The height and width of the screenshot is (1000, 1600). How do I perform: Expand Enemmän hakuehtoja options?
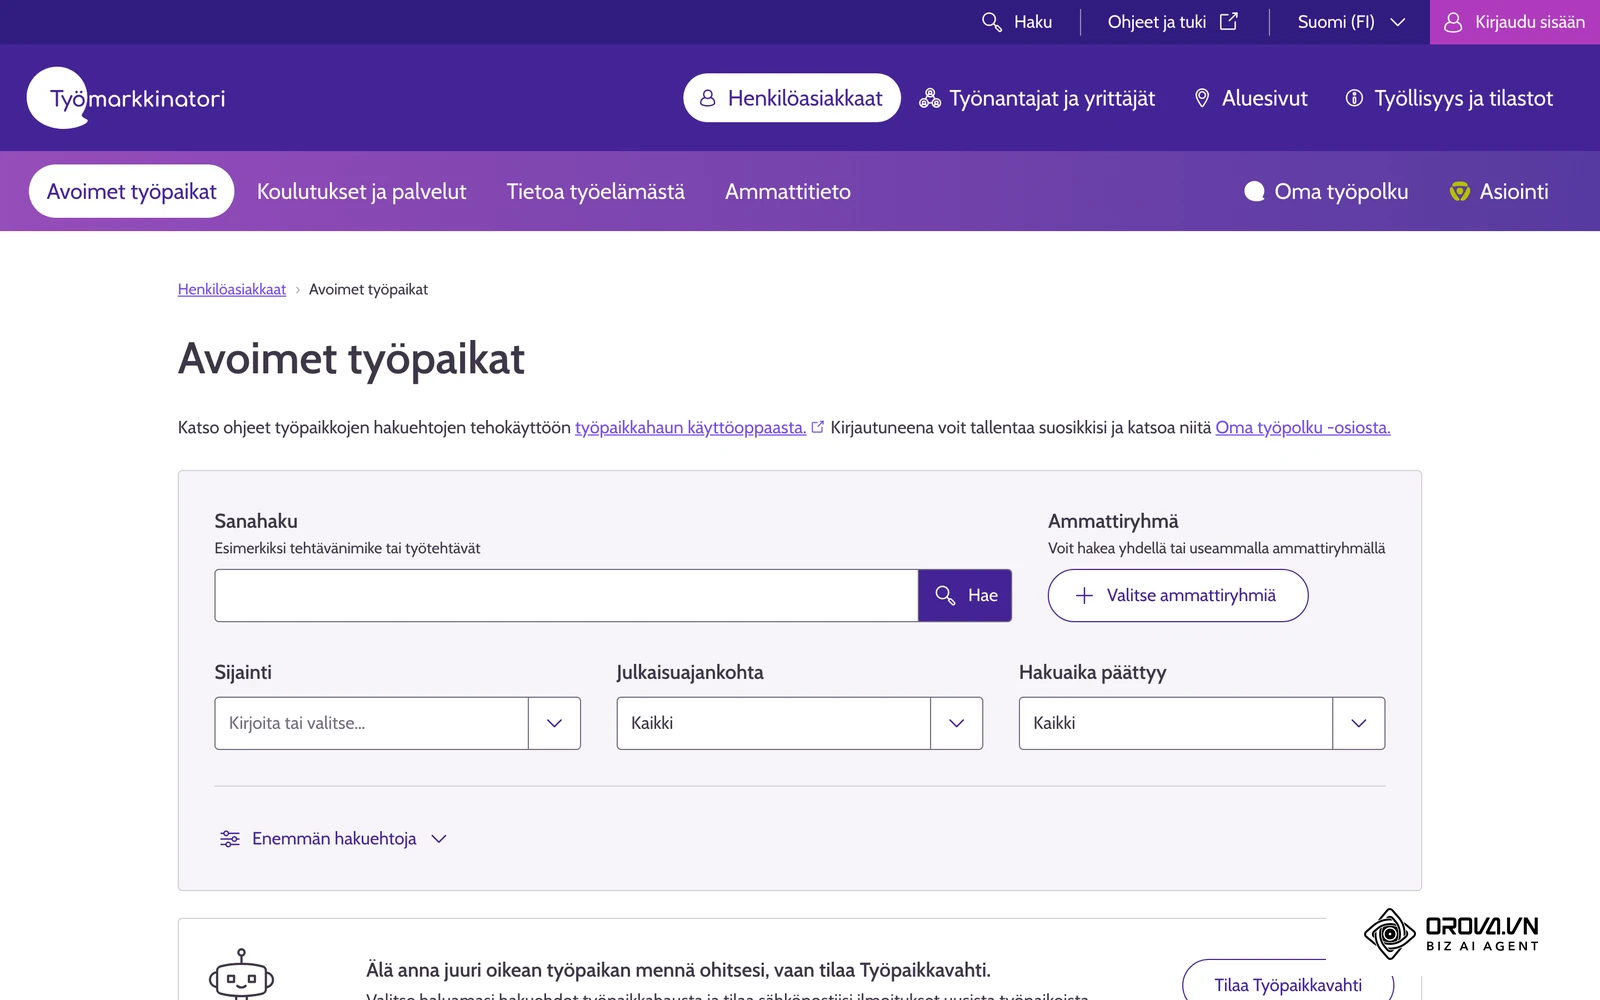(x=333, y=839)
